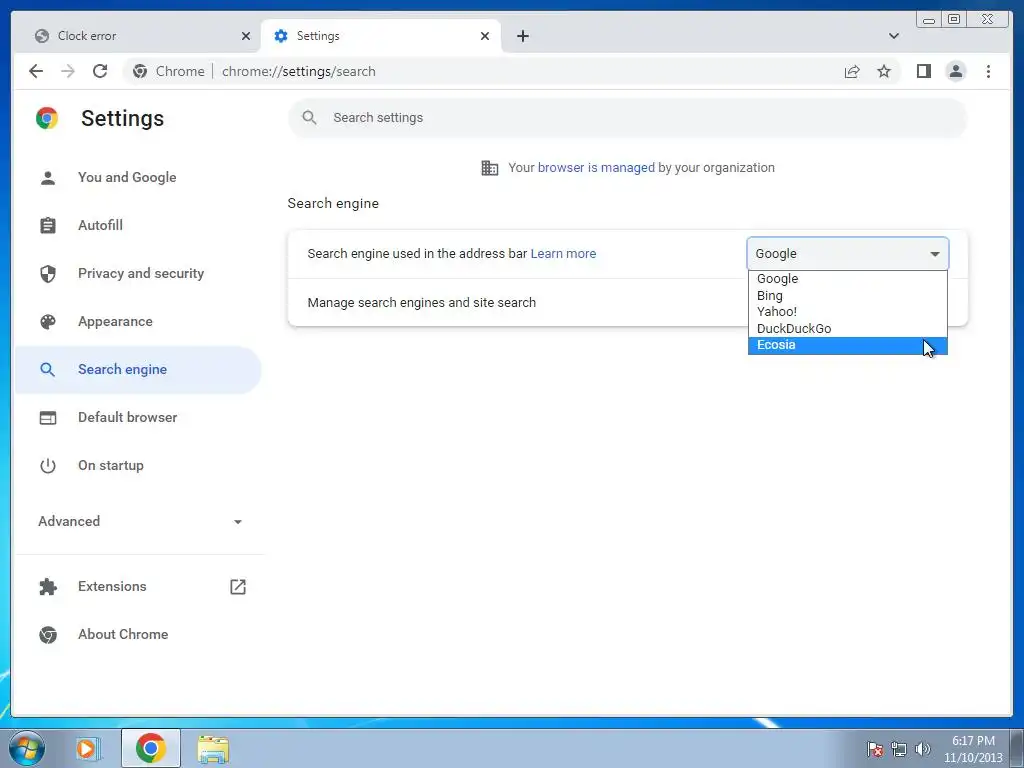Click the Extensions external link icon
1024x768 pixels.
click(x=238, y=586)
